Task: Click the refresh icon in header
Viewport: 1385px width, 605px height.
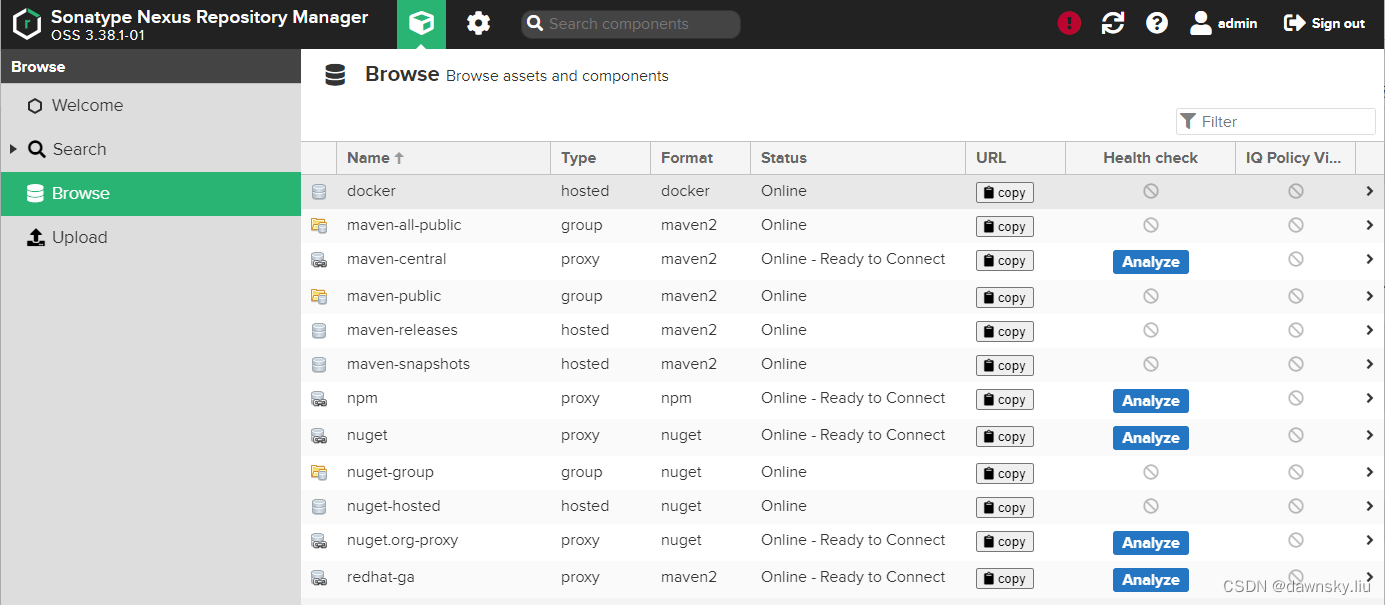Action: 1113,23
